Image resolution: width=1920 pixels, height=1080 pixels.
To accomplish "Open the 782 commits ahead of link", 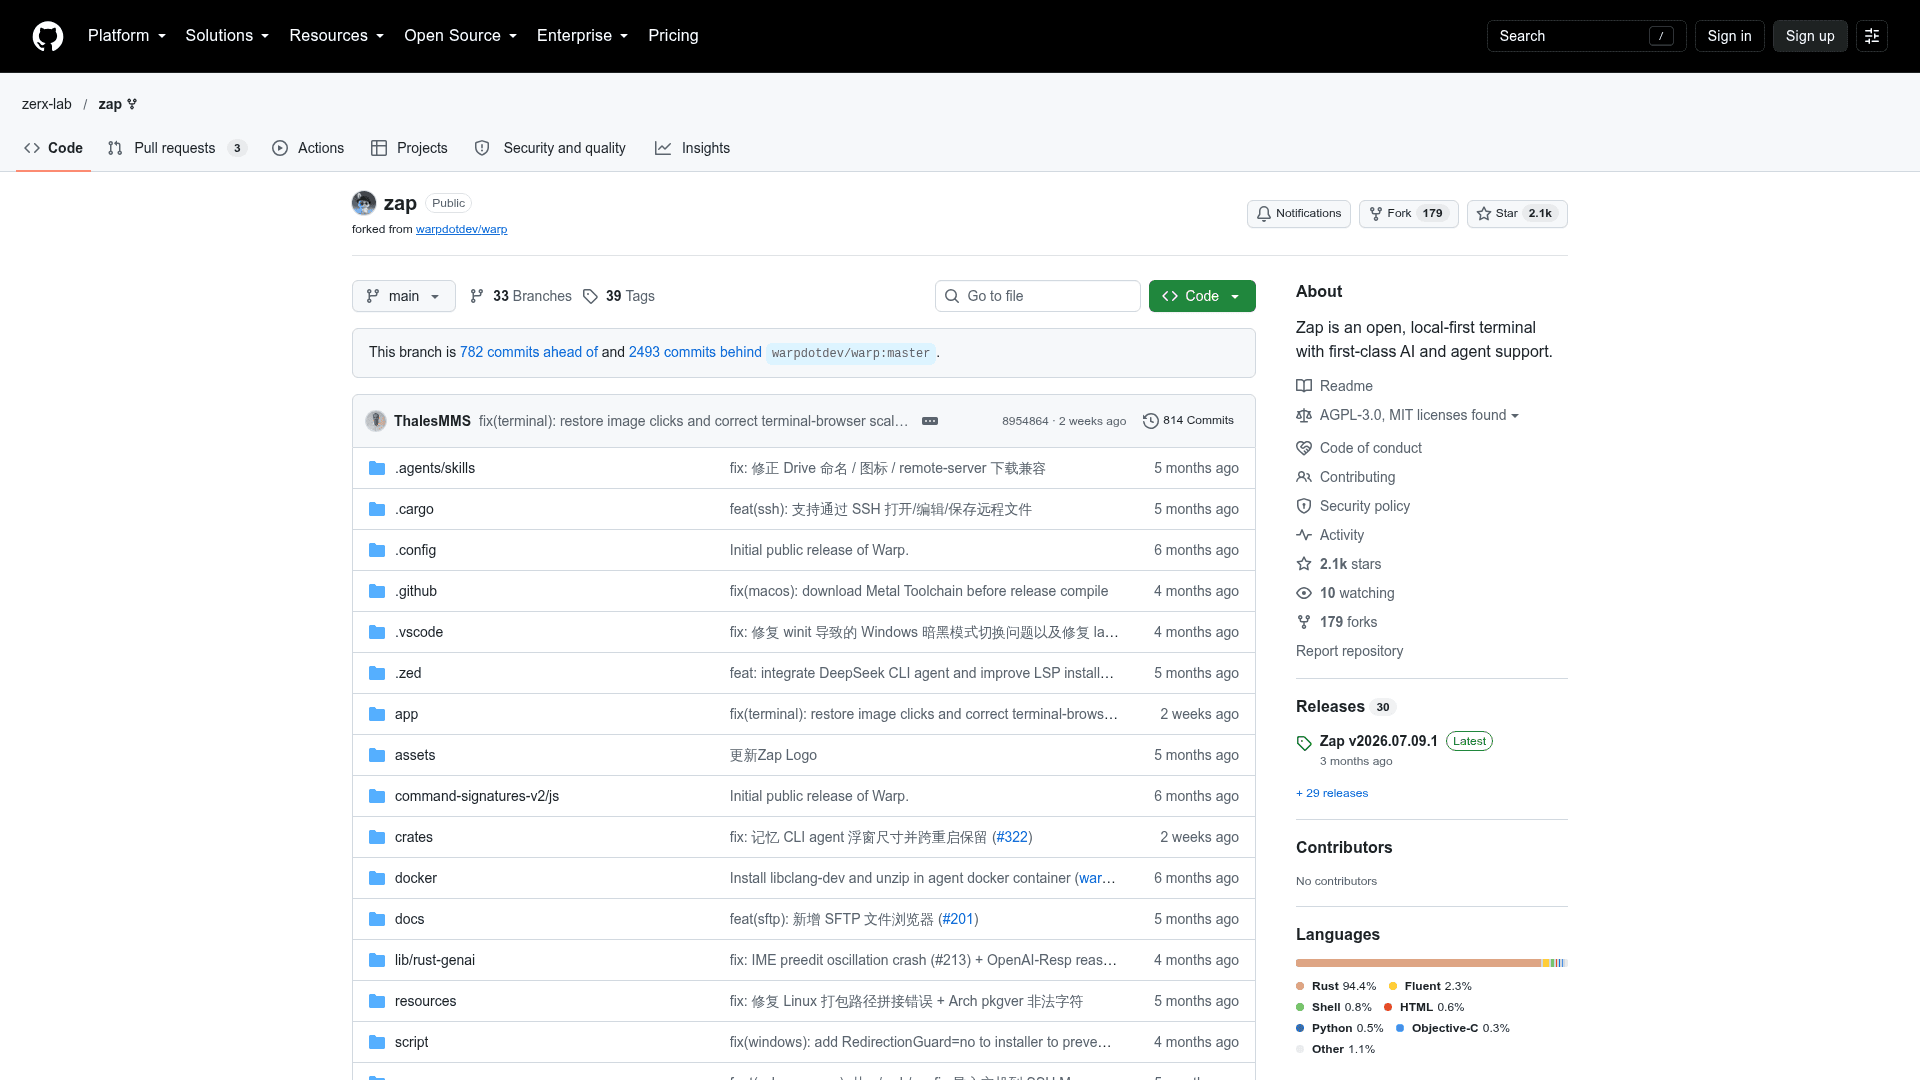I will tap(529, 352).
